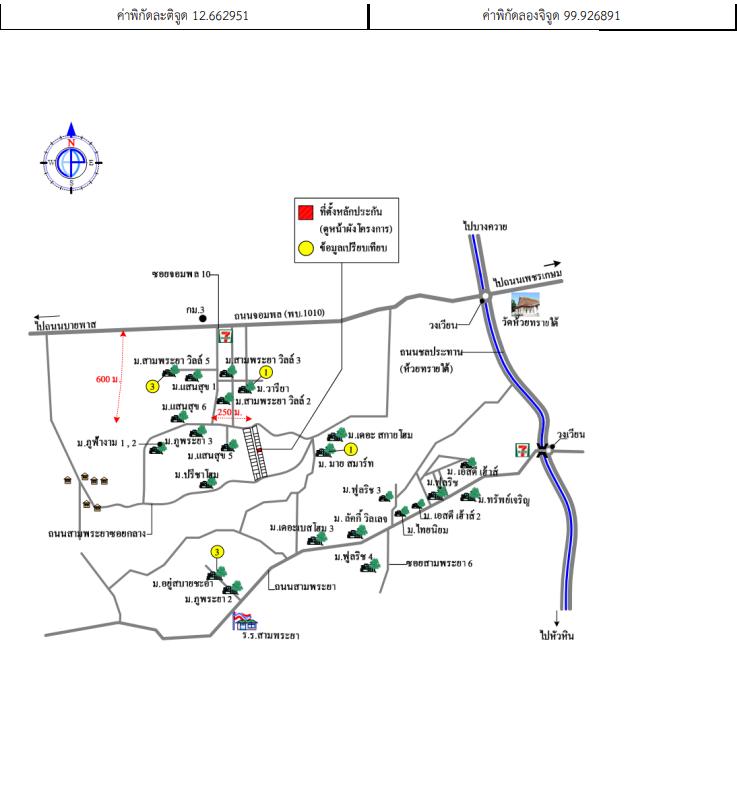
Task: Select yellow marker 1 next to ม.มาย สมาร์ท
Action: pos(351,450)
